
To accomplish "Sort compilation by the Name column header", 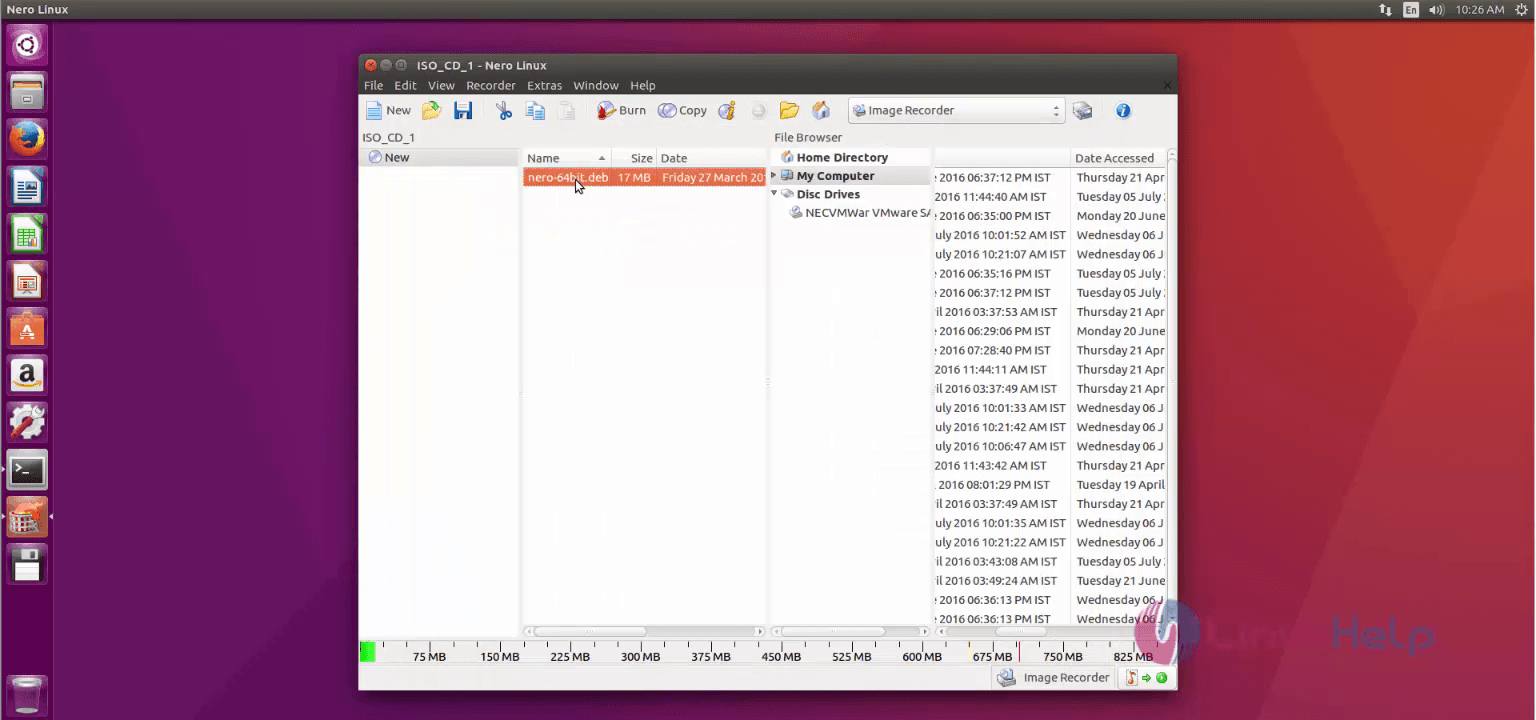I will 566,158.
